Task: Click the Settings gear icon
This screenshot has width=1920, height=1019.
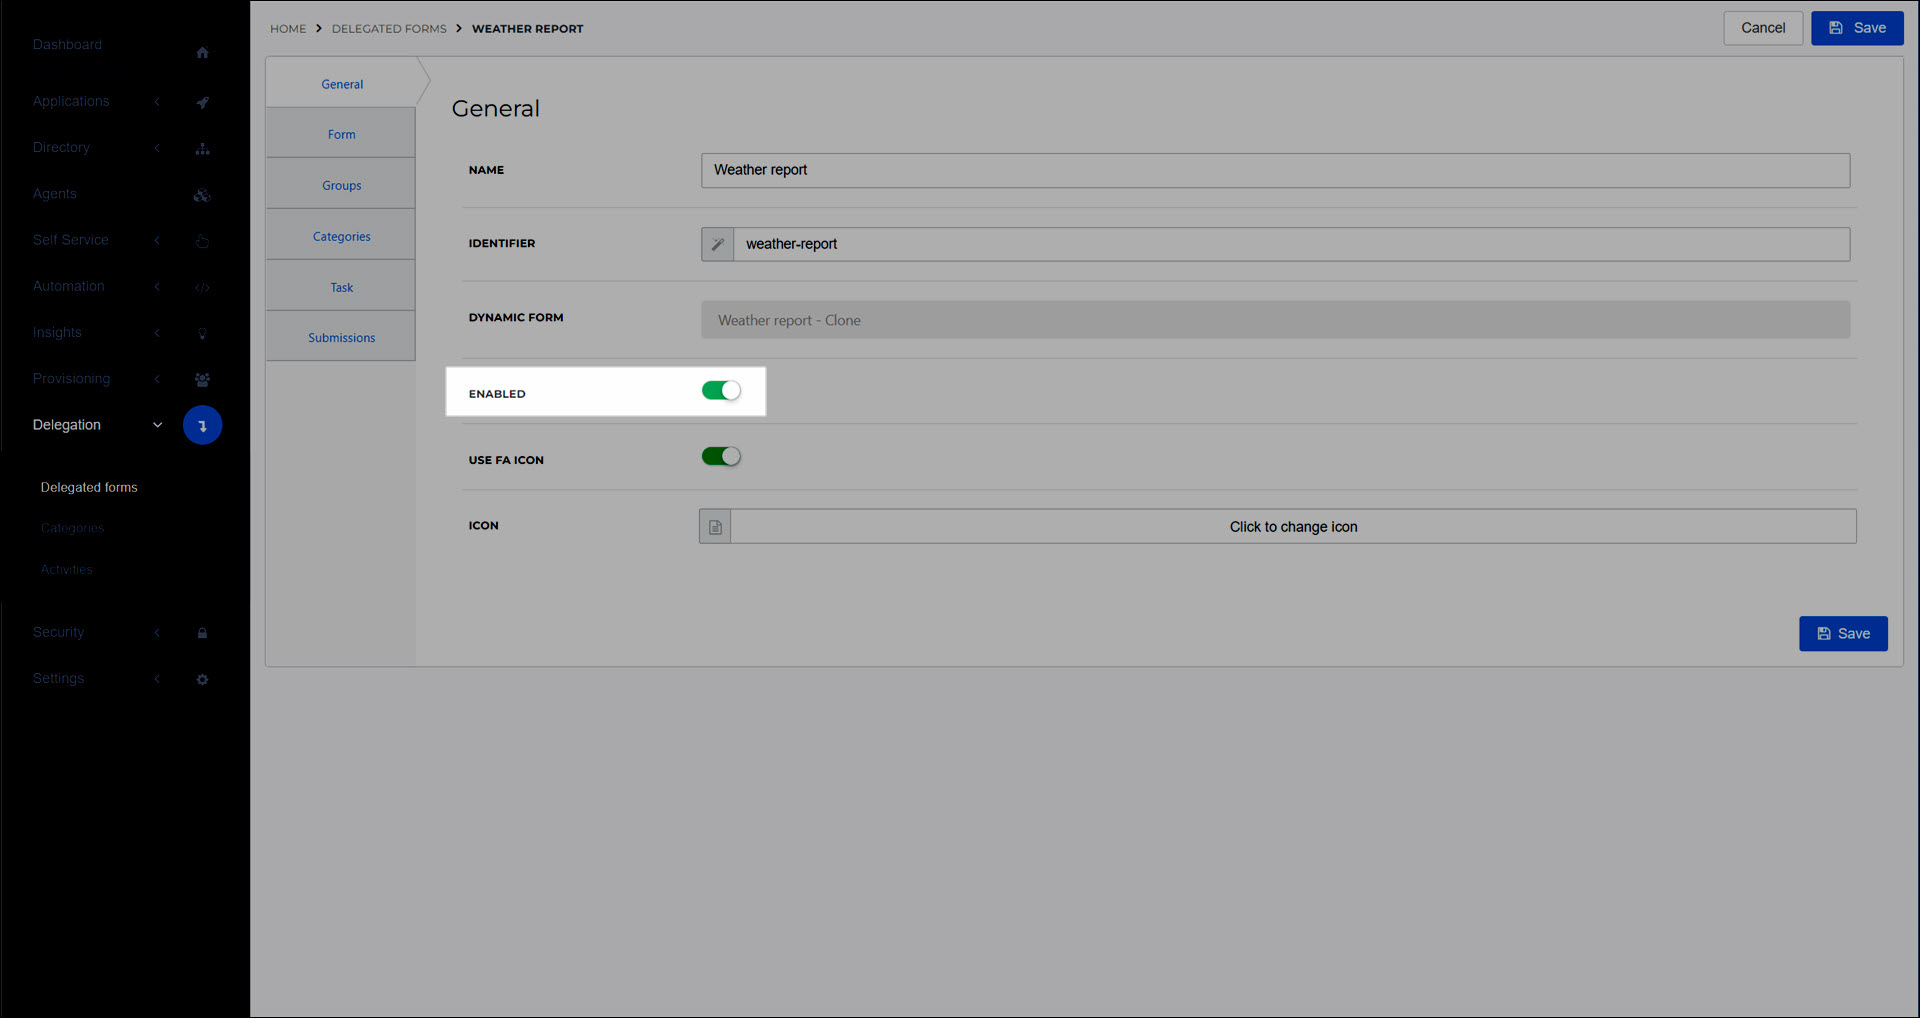Action: click(x=202, y=679)
